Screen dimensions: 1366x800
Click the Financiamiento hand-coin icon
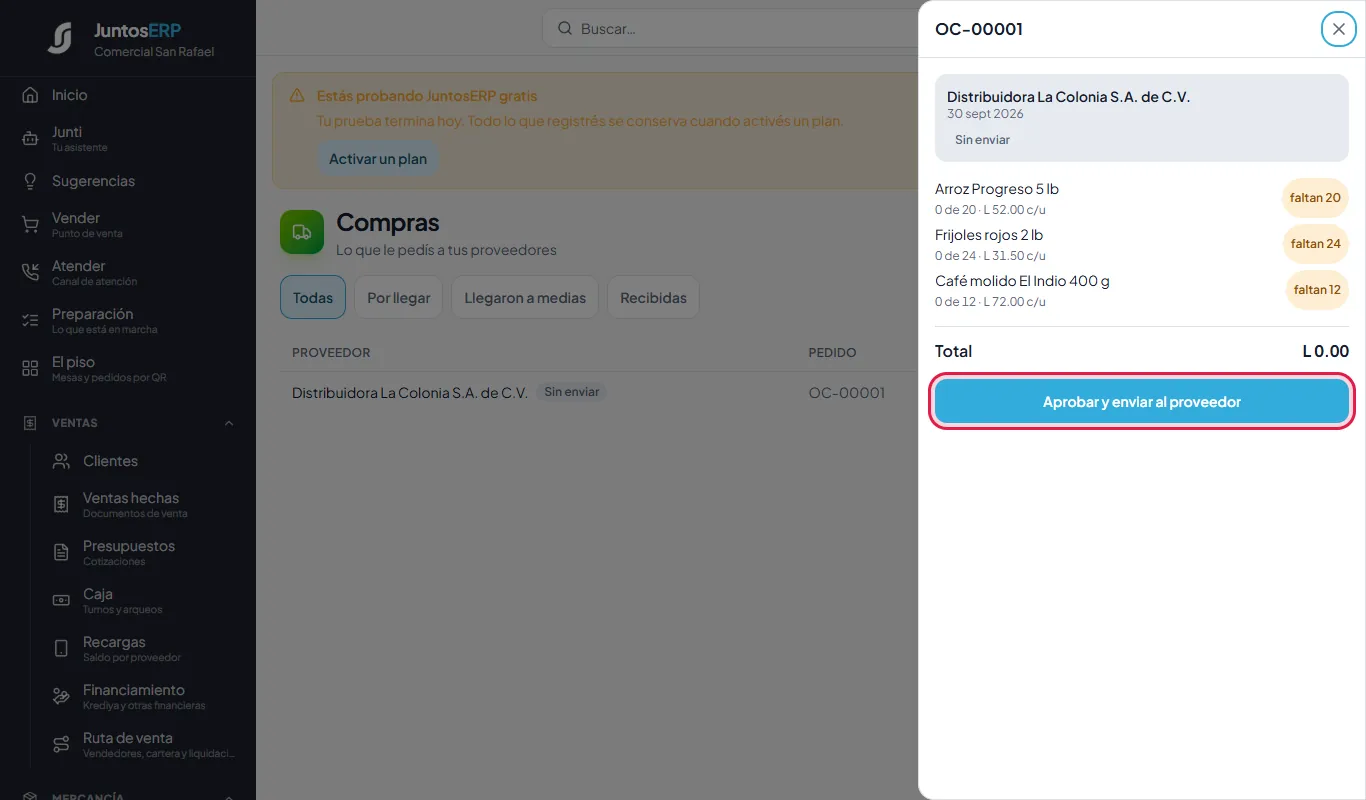61,697
